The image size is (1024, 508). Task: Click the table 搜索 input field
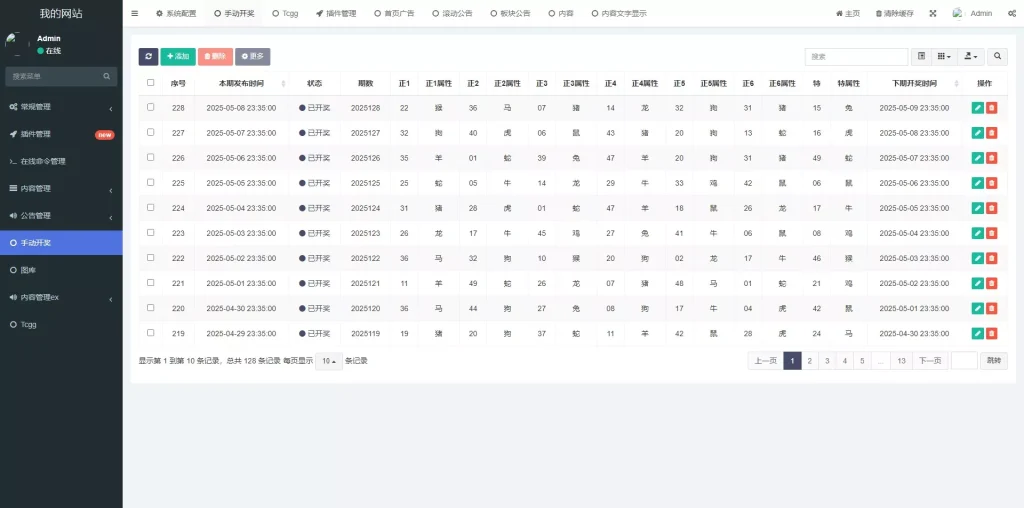tap(856, 57)
